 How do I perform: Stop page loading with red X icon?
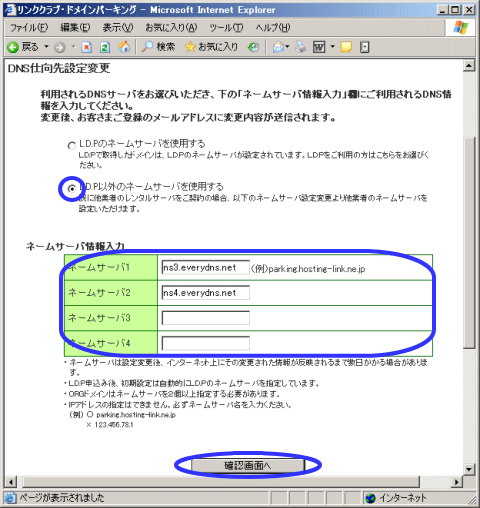pyautogui.click(x=87, y=47)
